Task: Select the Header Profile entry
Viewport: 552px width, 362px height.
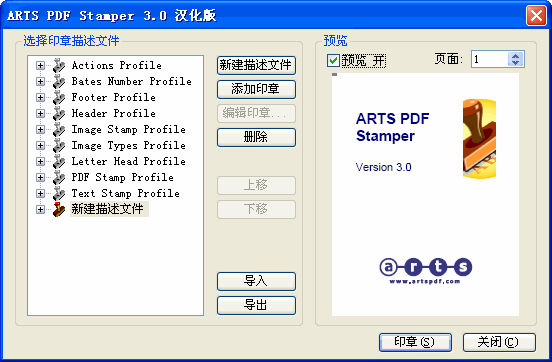Action: pyautogui.click(x=113, y=113)
